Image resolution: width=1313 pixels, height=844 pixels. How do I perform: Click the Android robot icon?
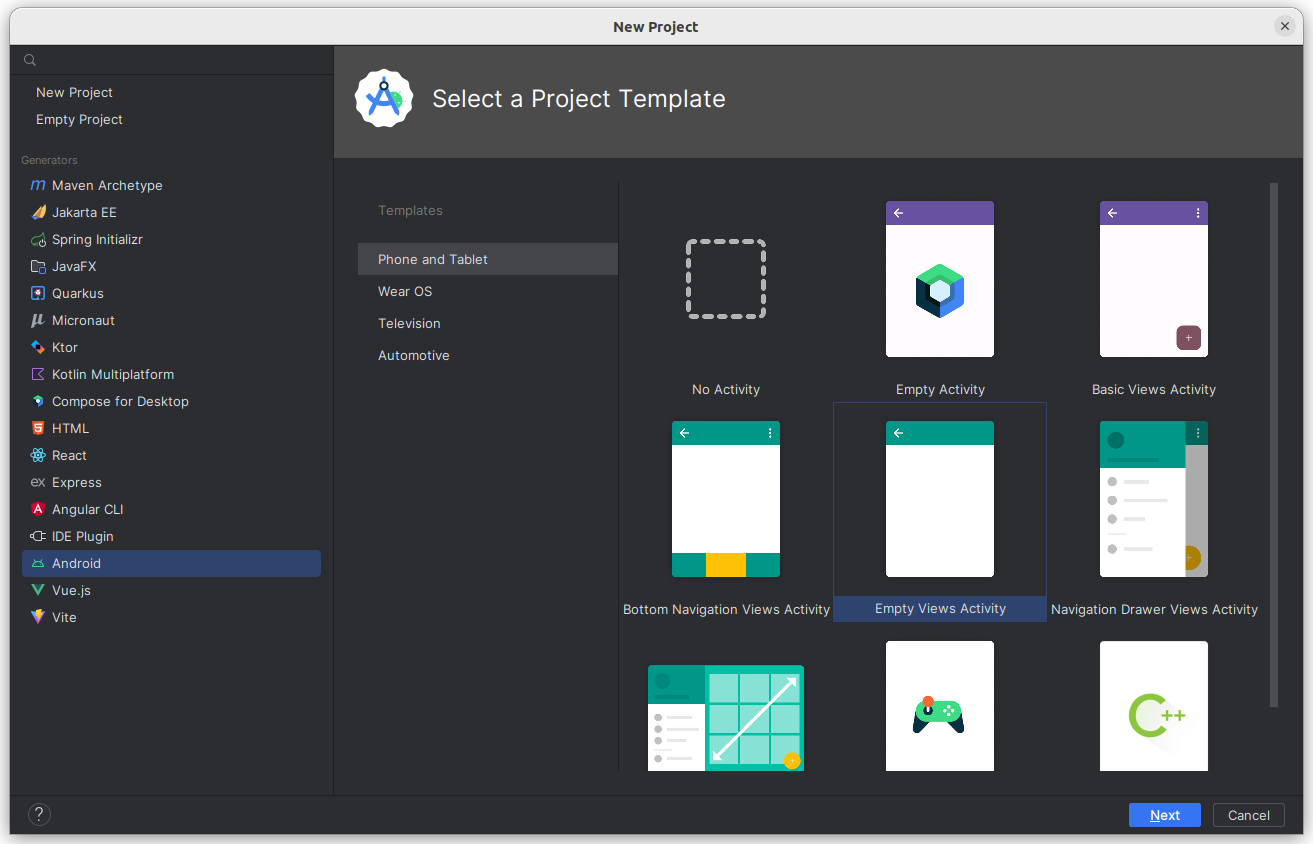coord(38,563)
